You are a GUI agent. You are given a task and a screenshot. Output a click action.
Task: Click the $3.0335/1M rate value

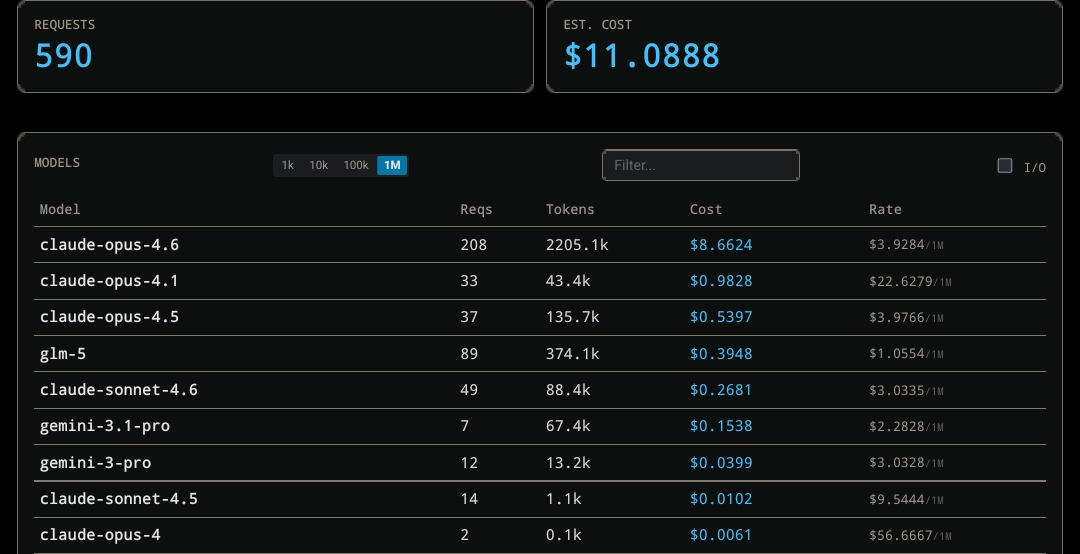(x=906, y=390)
